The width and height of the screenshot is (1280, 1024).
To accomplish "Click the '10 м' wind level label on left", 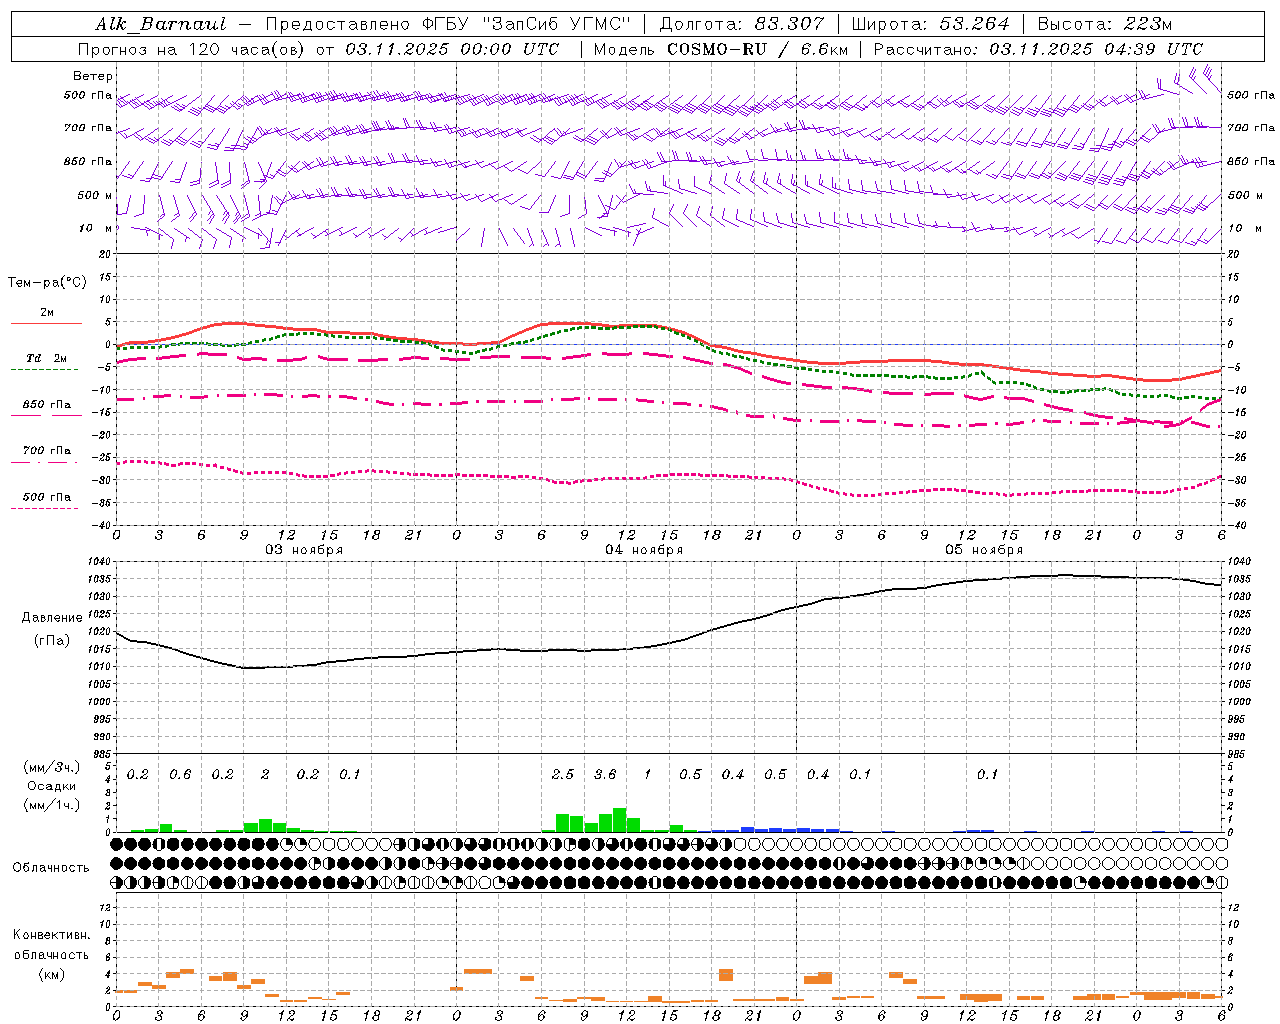I will [x=97, y=228].
